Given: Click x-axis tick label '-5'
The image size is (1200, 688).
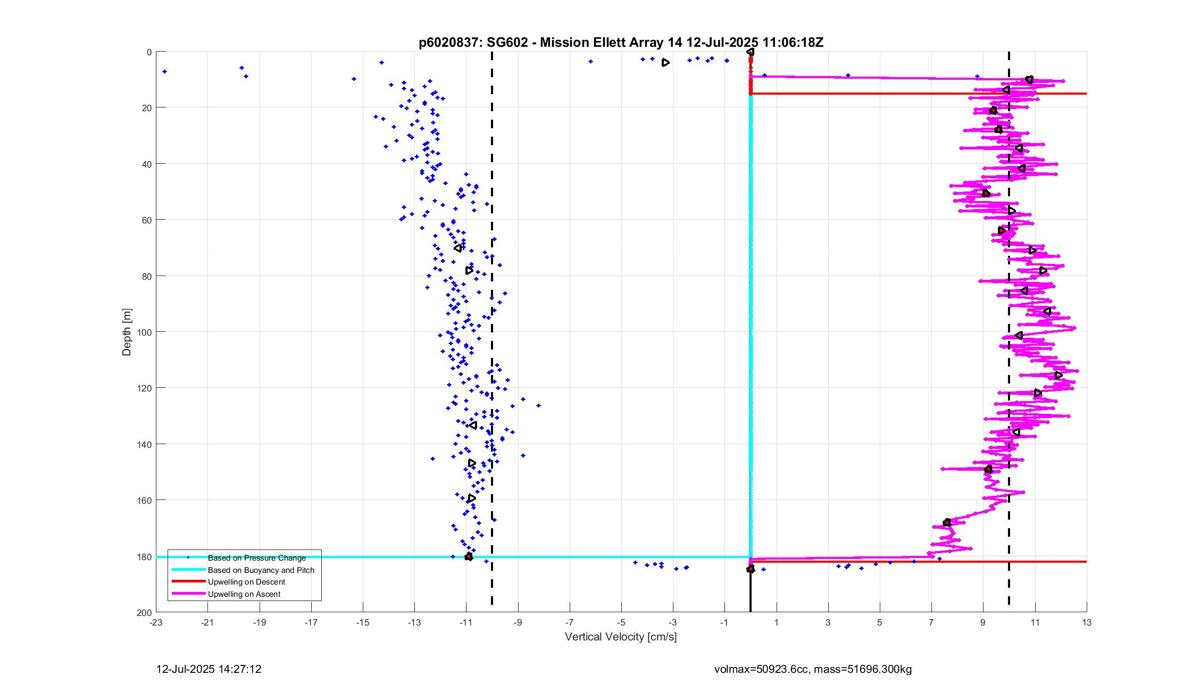Looking at the screenshot, I should [x=621, y=623].
